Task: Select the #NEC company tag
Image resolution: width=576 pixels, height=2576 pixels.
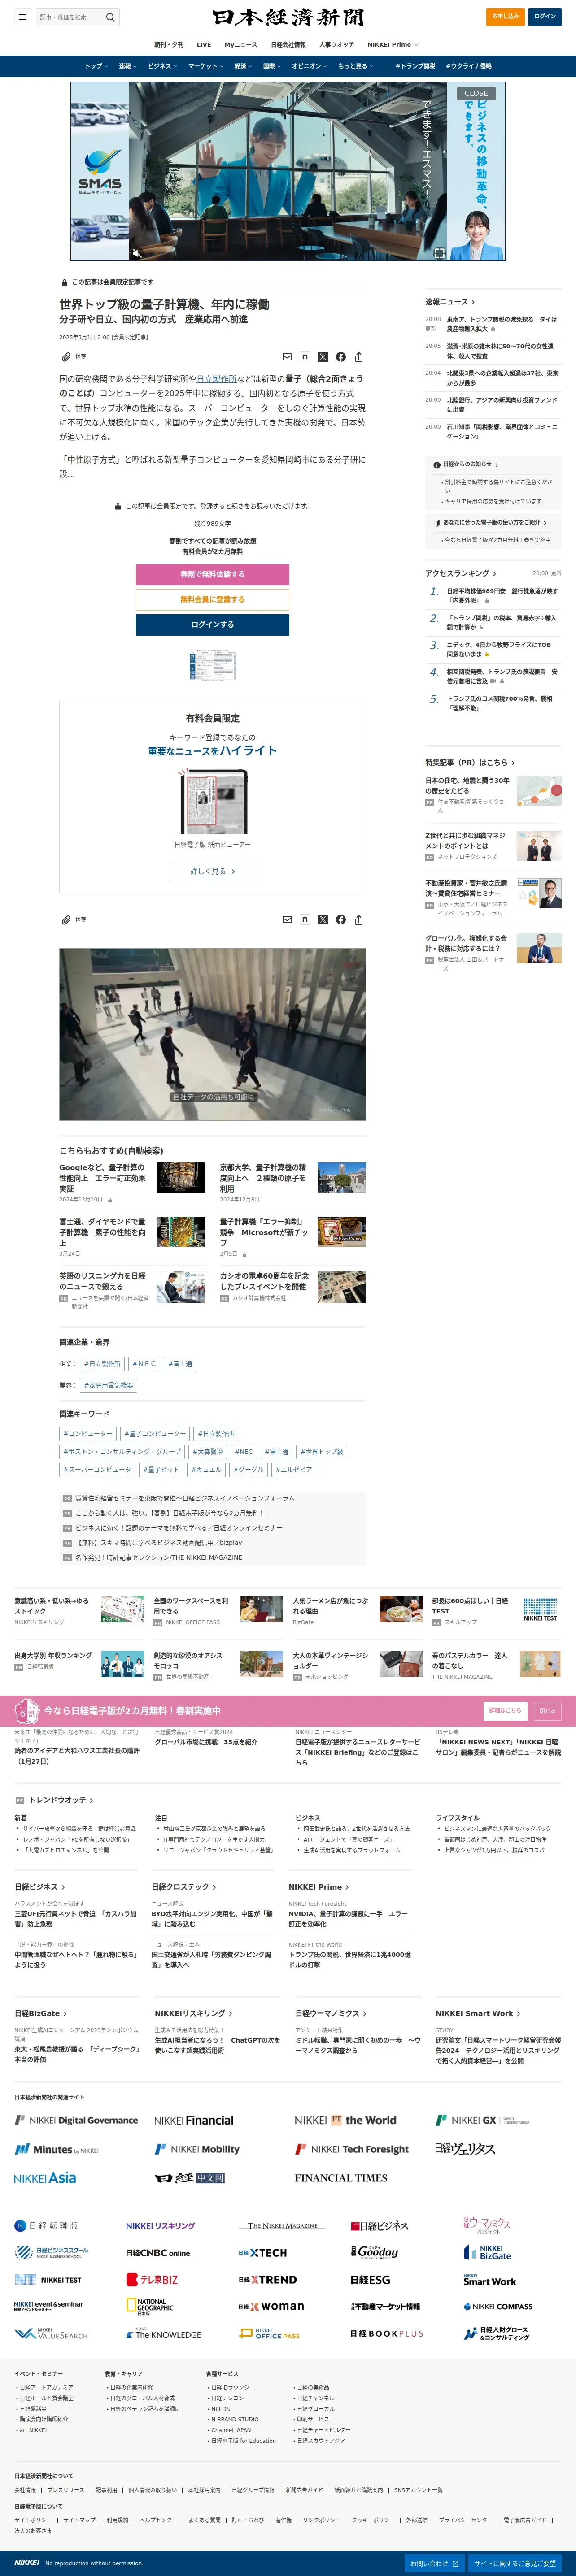Action: coord(144,1364)
